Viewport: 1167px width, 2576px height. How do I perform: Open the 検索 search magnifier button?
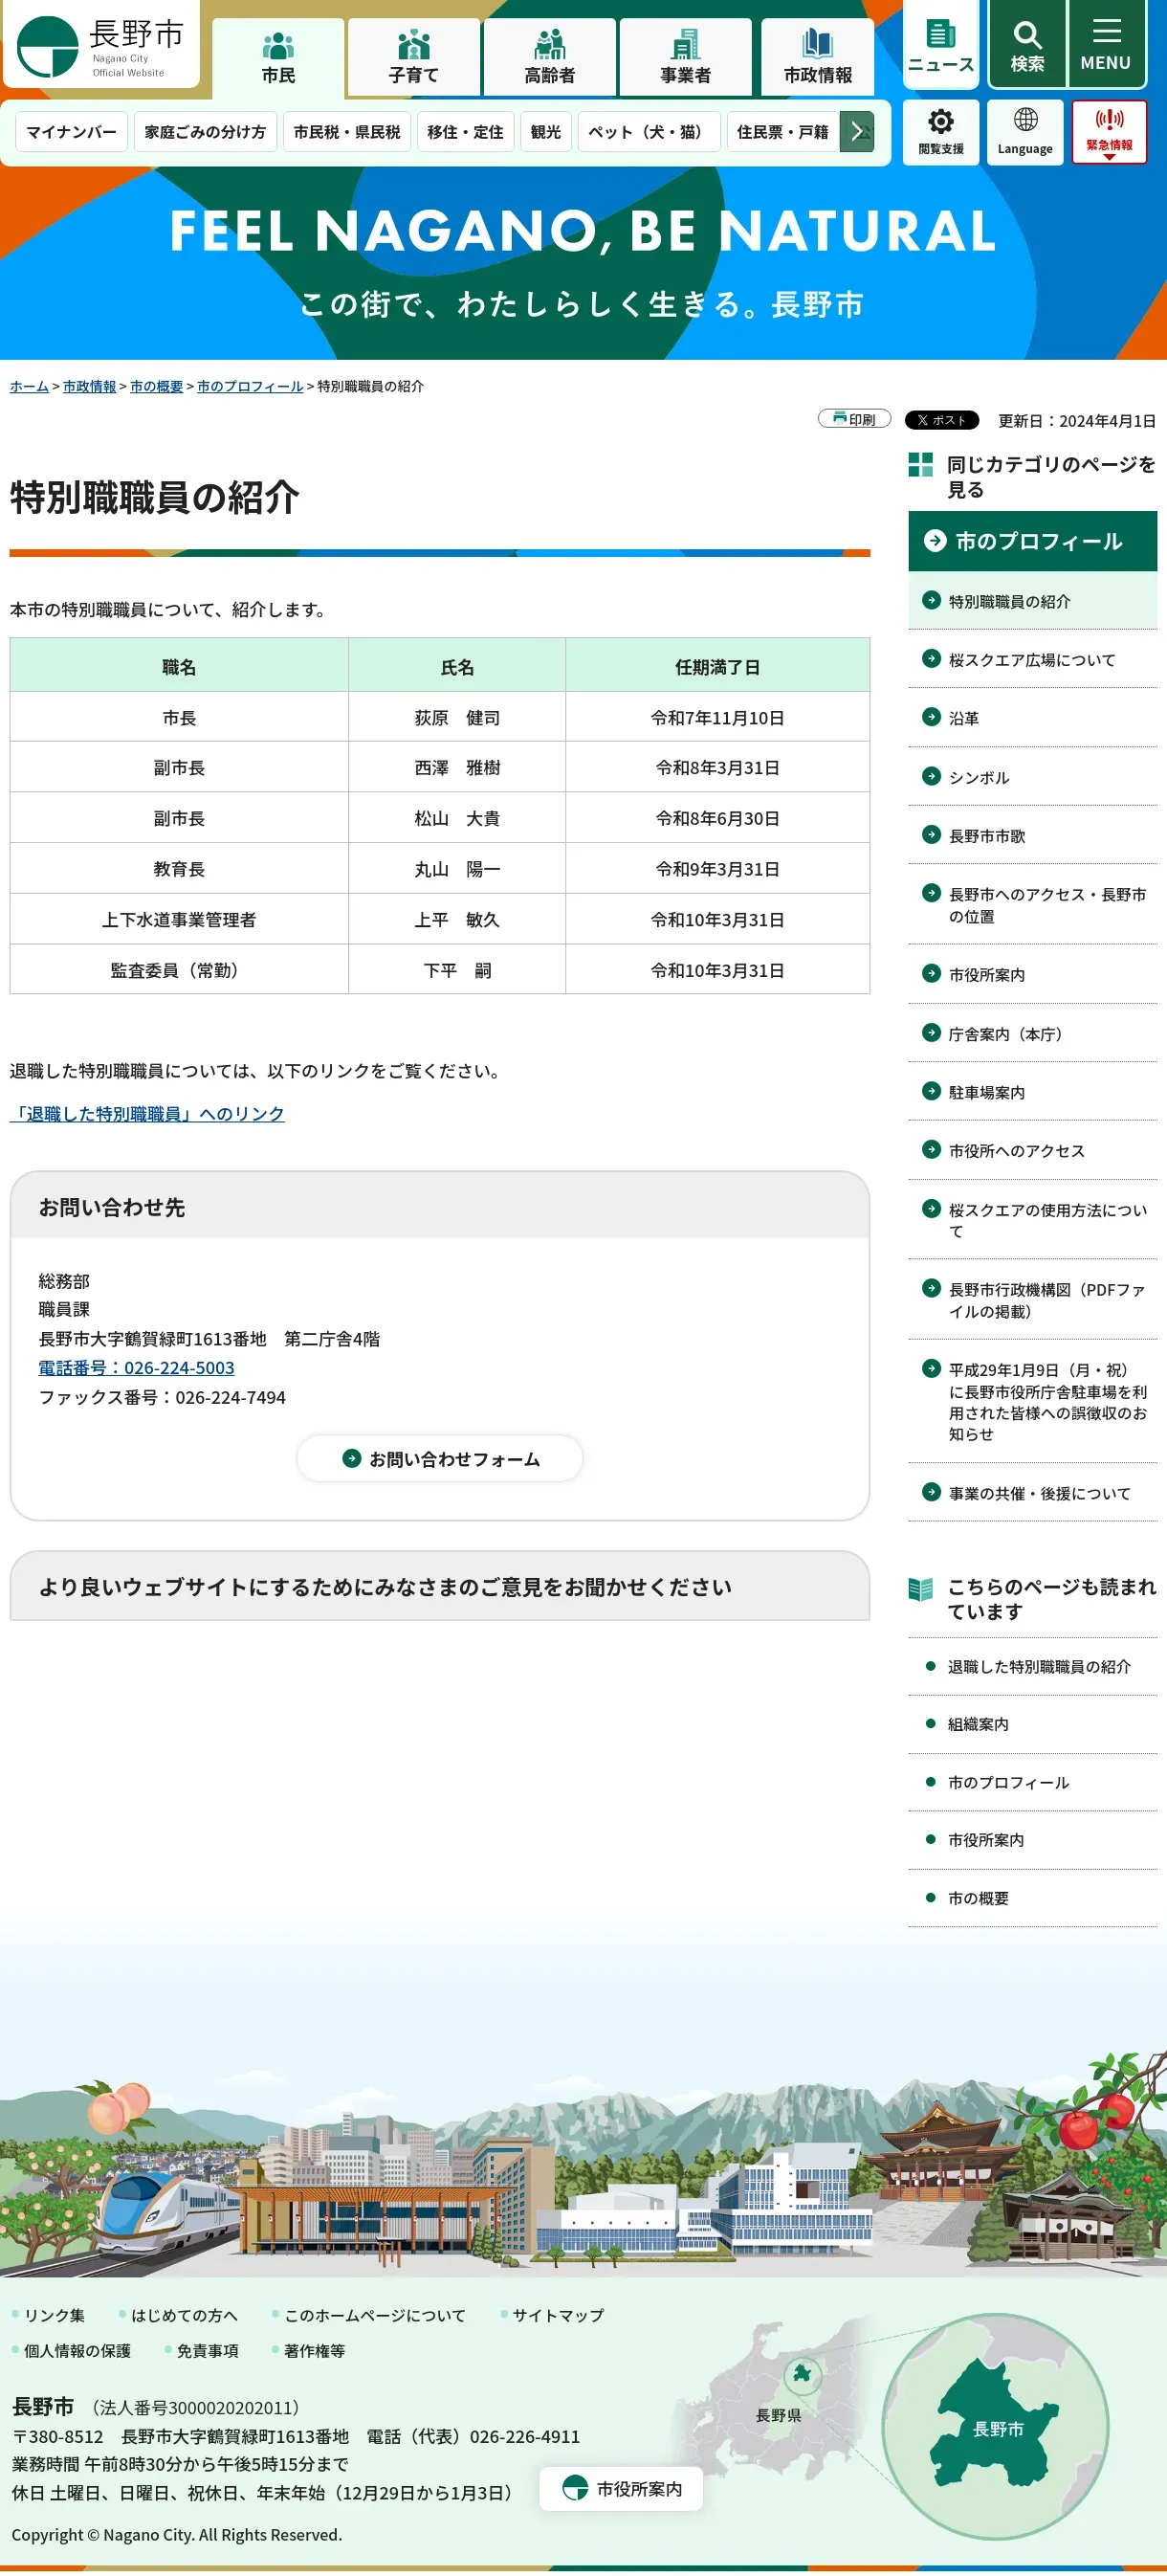1027,46
